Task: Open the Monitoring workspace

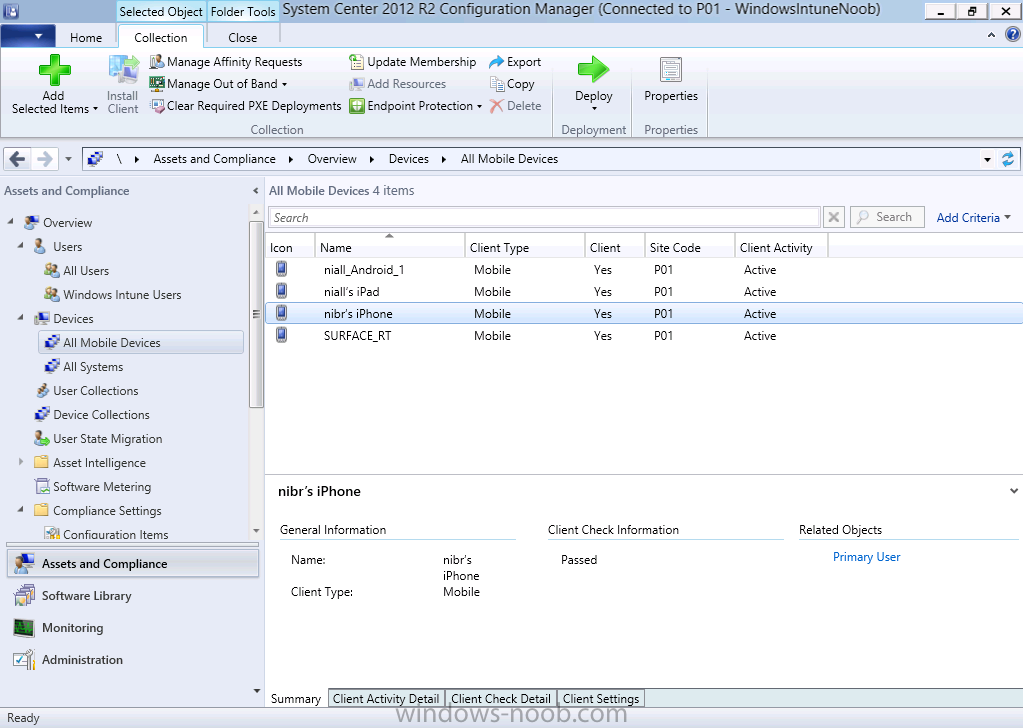Action: [x=132, y=628]
